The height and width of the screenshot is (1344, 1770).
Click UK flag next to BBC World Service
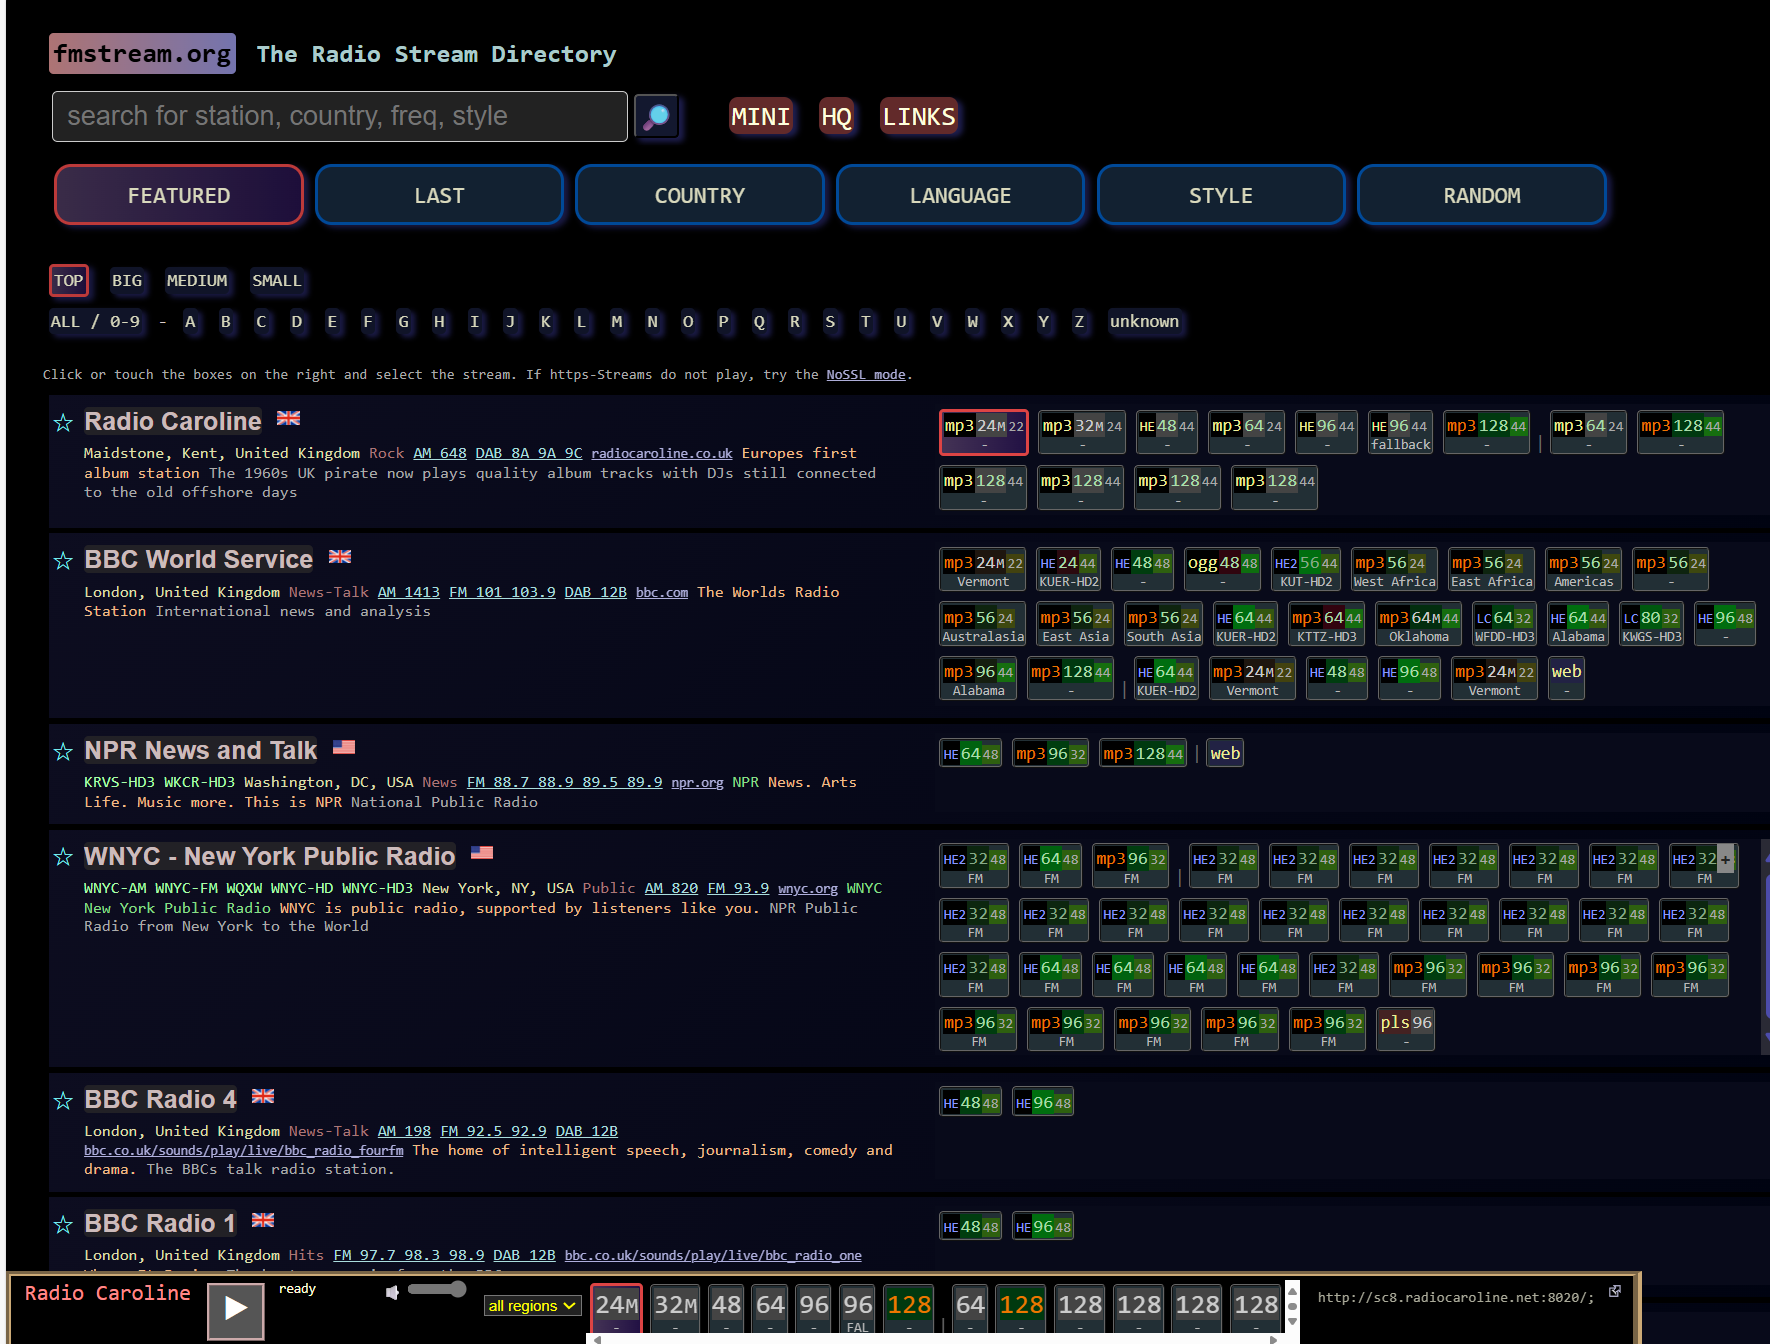pyautogui.click(x=340, y=557)
